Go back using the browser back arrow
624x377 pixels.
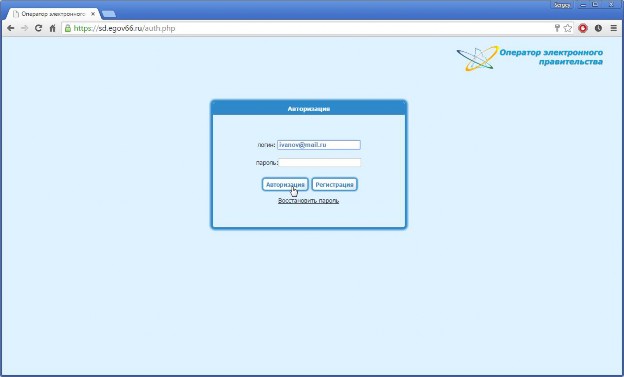click(11, 28)
